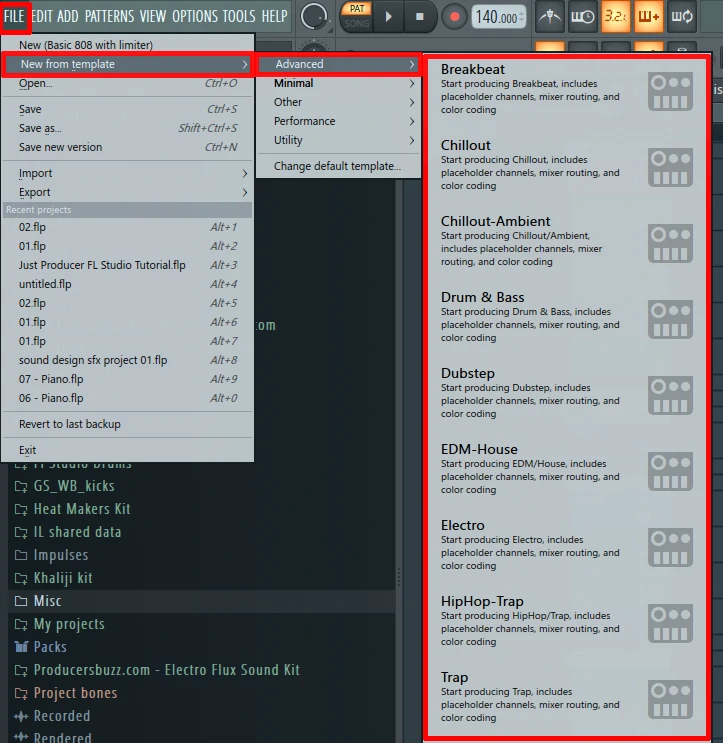The width and height of the screenshot is (723, 743).
Task: Choose New (Basic 808 with limiter)
Action: (x=128, y=45)
